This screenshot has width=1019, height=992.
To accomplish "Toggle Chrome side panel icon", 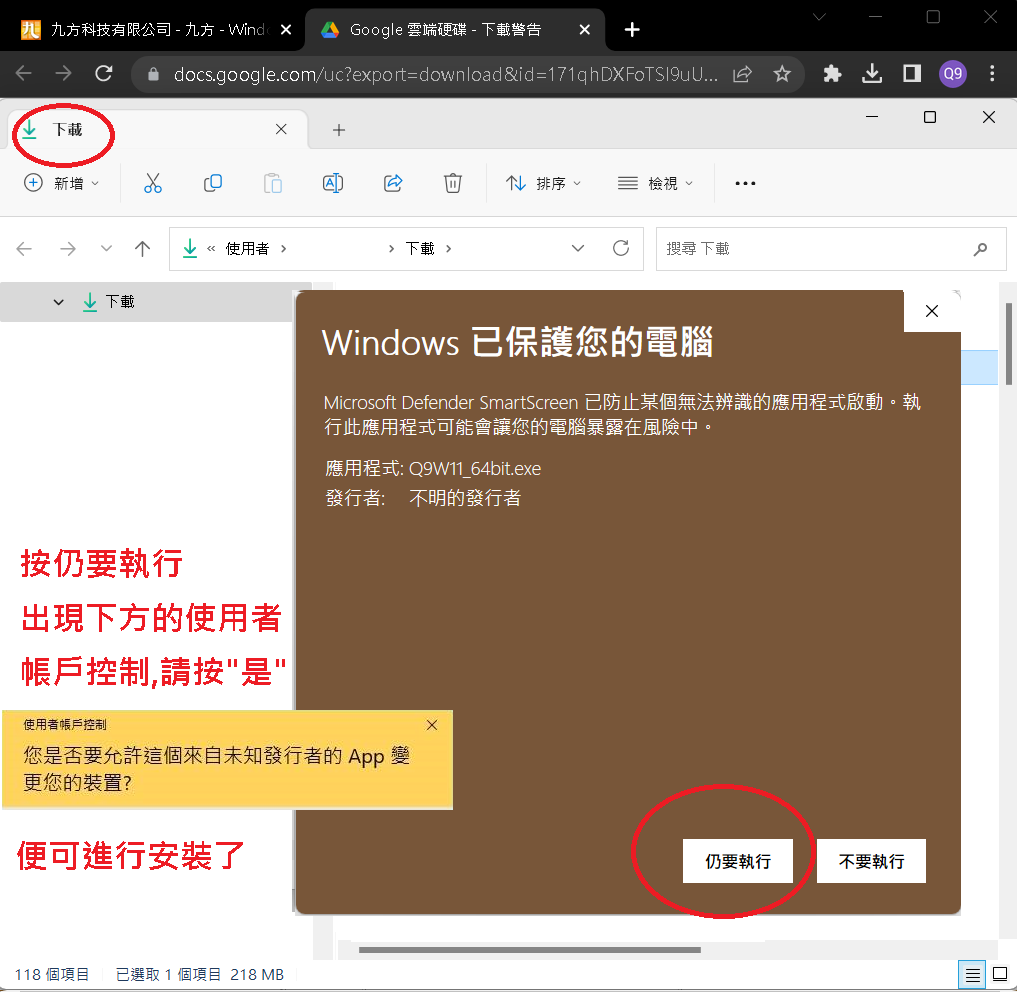I will tap(912, 74).
